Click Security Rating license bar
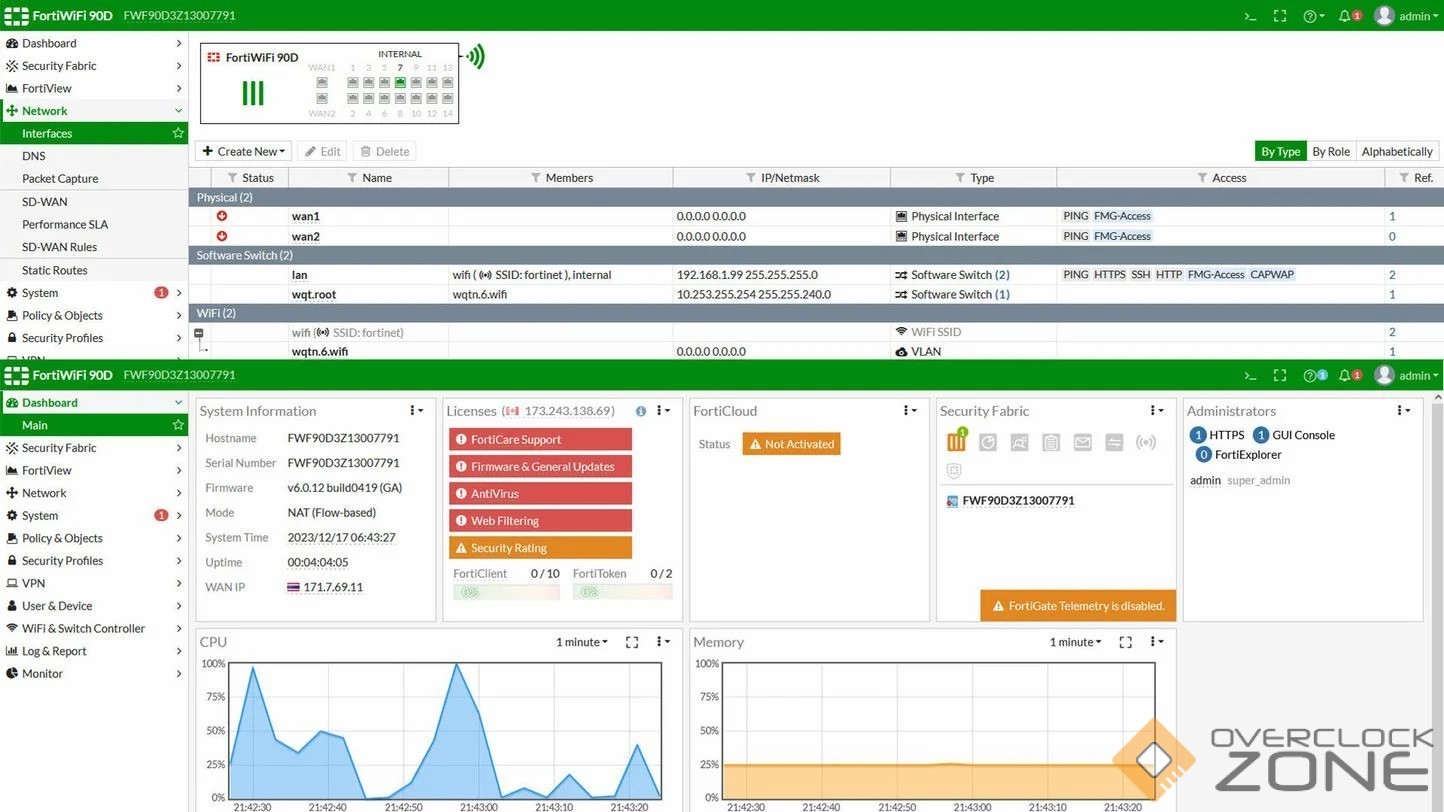Screen dimensions: 1444x812 (x=540, y=548)
